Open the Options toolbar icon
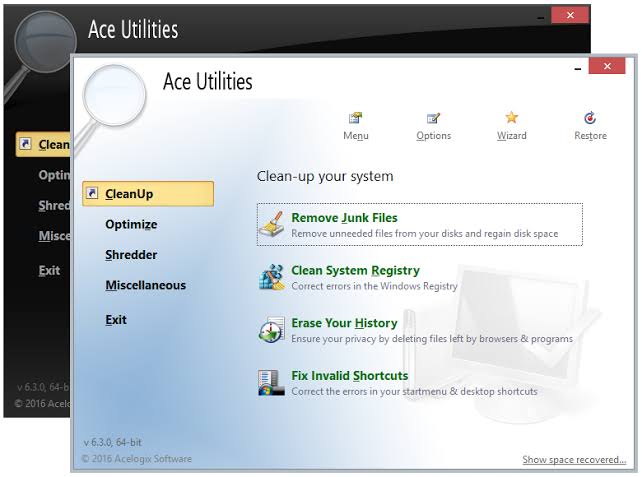 point(433,118)
